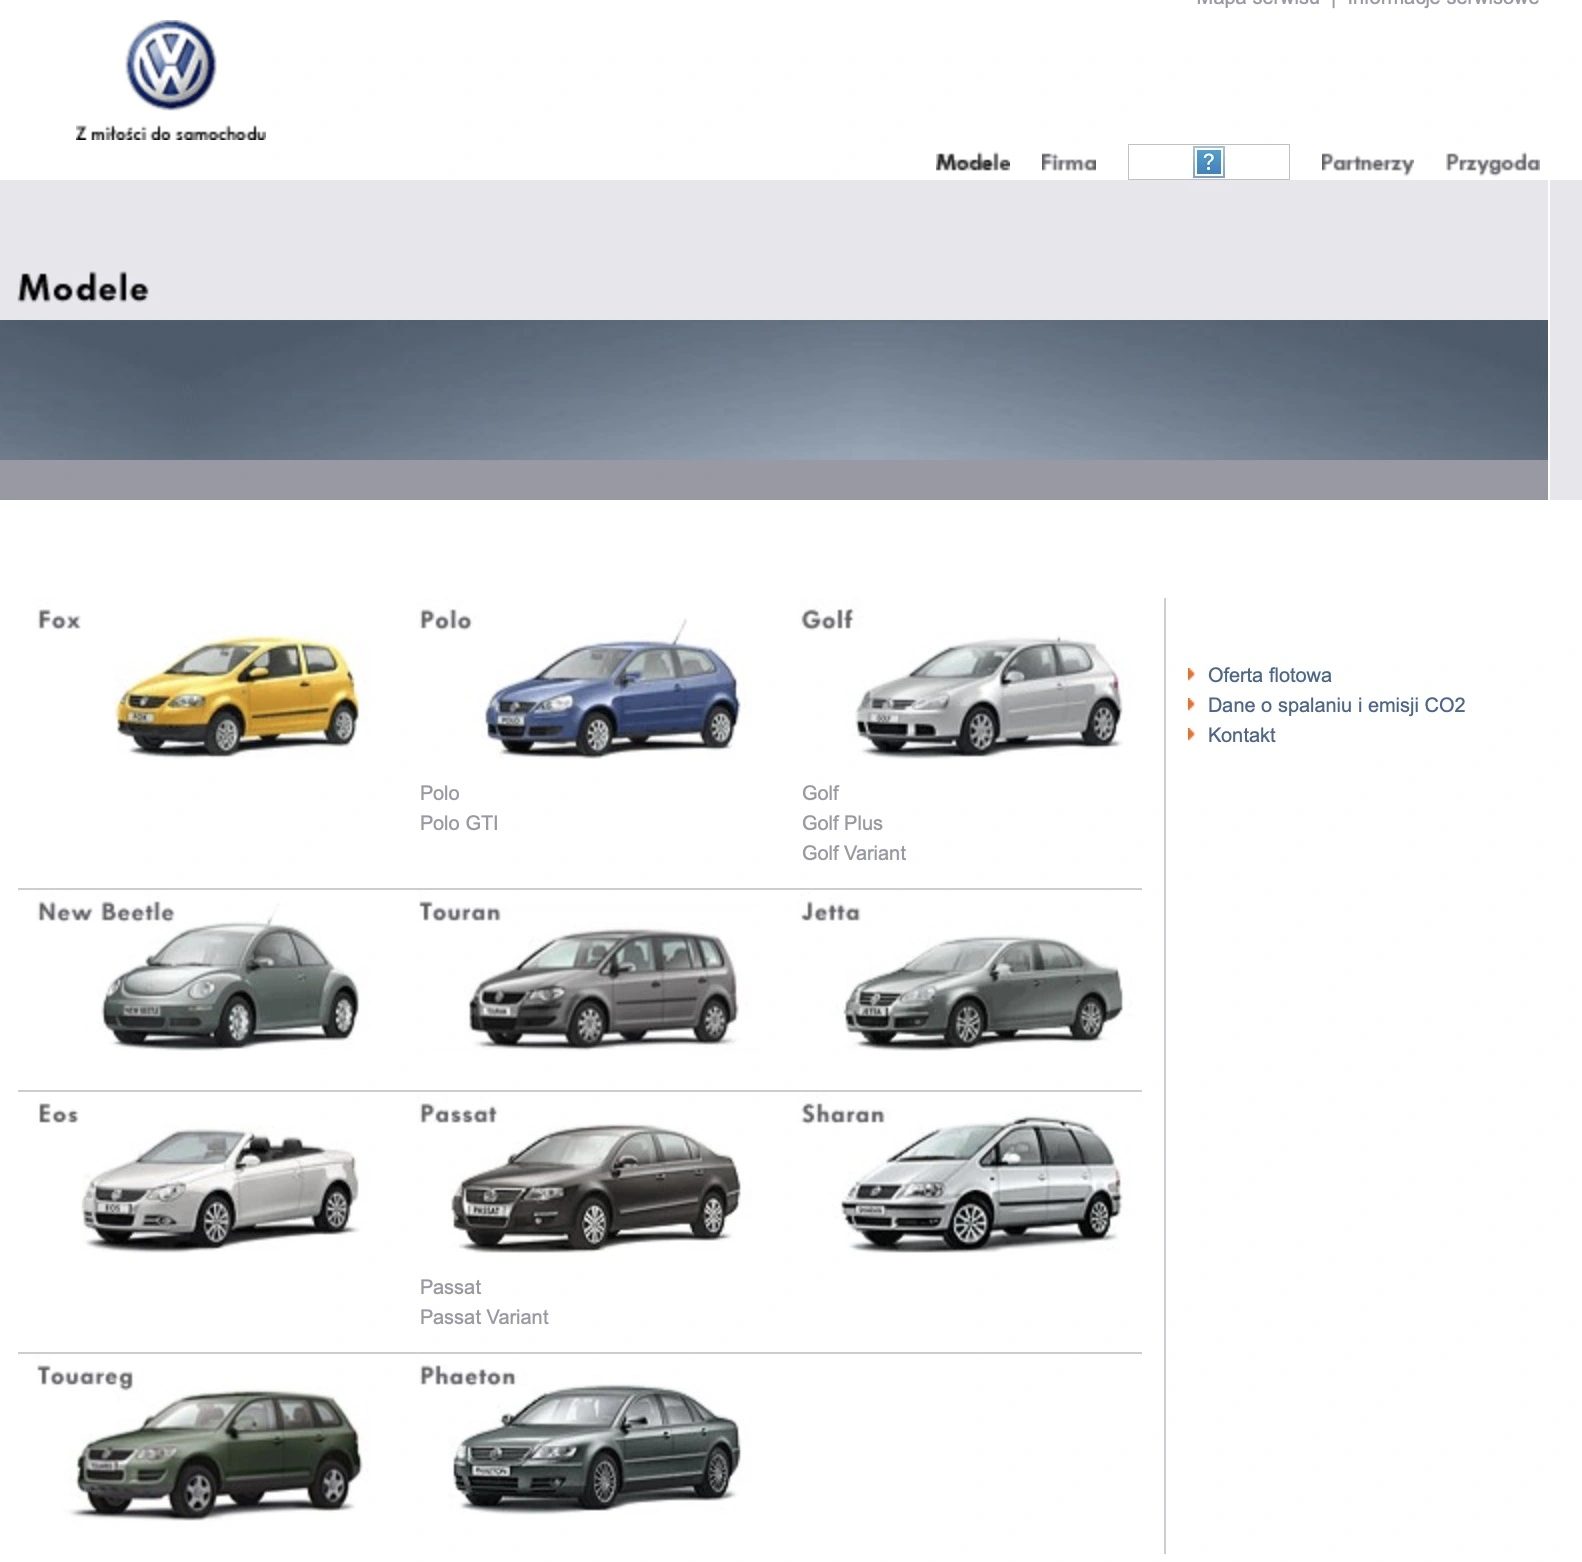Click the Phaeton heading
1582x1562 pixels.
tap(468, 1376)
